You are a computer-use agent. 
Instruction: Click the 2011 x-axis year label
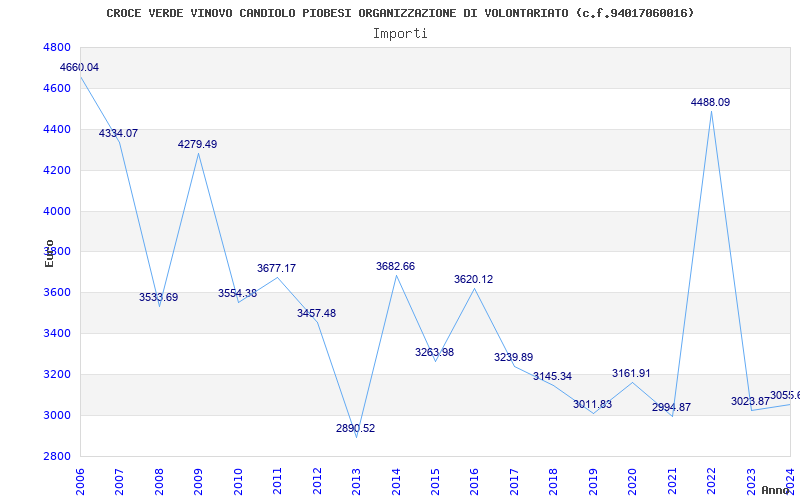[277, 481]
